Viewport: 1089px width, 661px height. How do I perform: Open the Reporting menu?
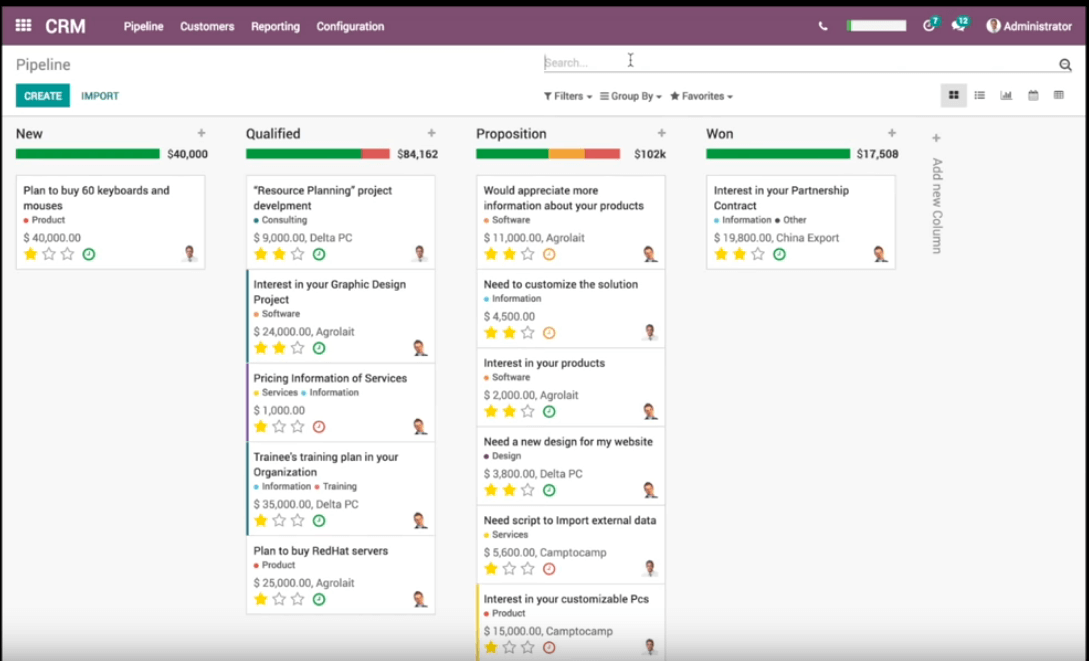tap(276, 26)
